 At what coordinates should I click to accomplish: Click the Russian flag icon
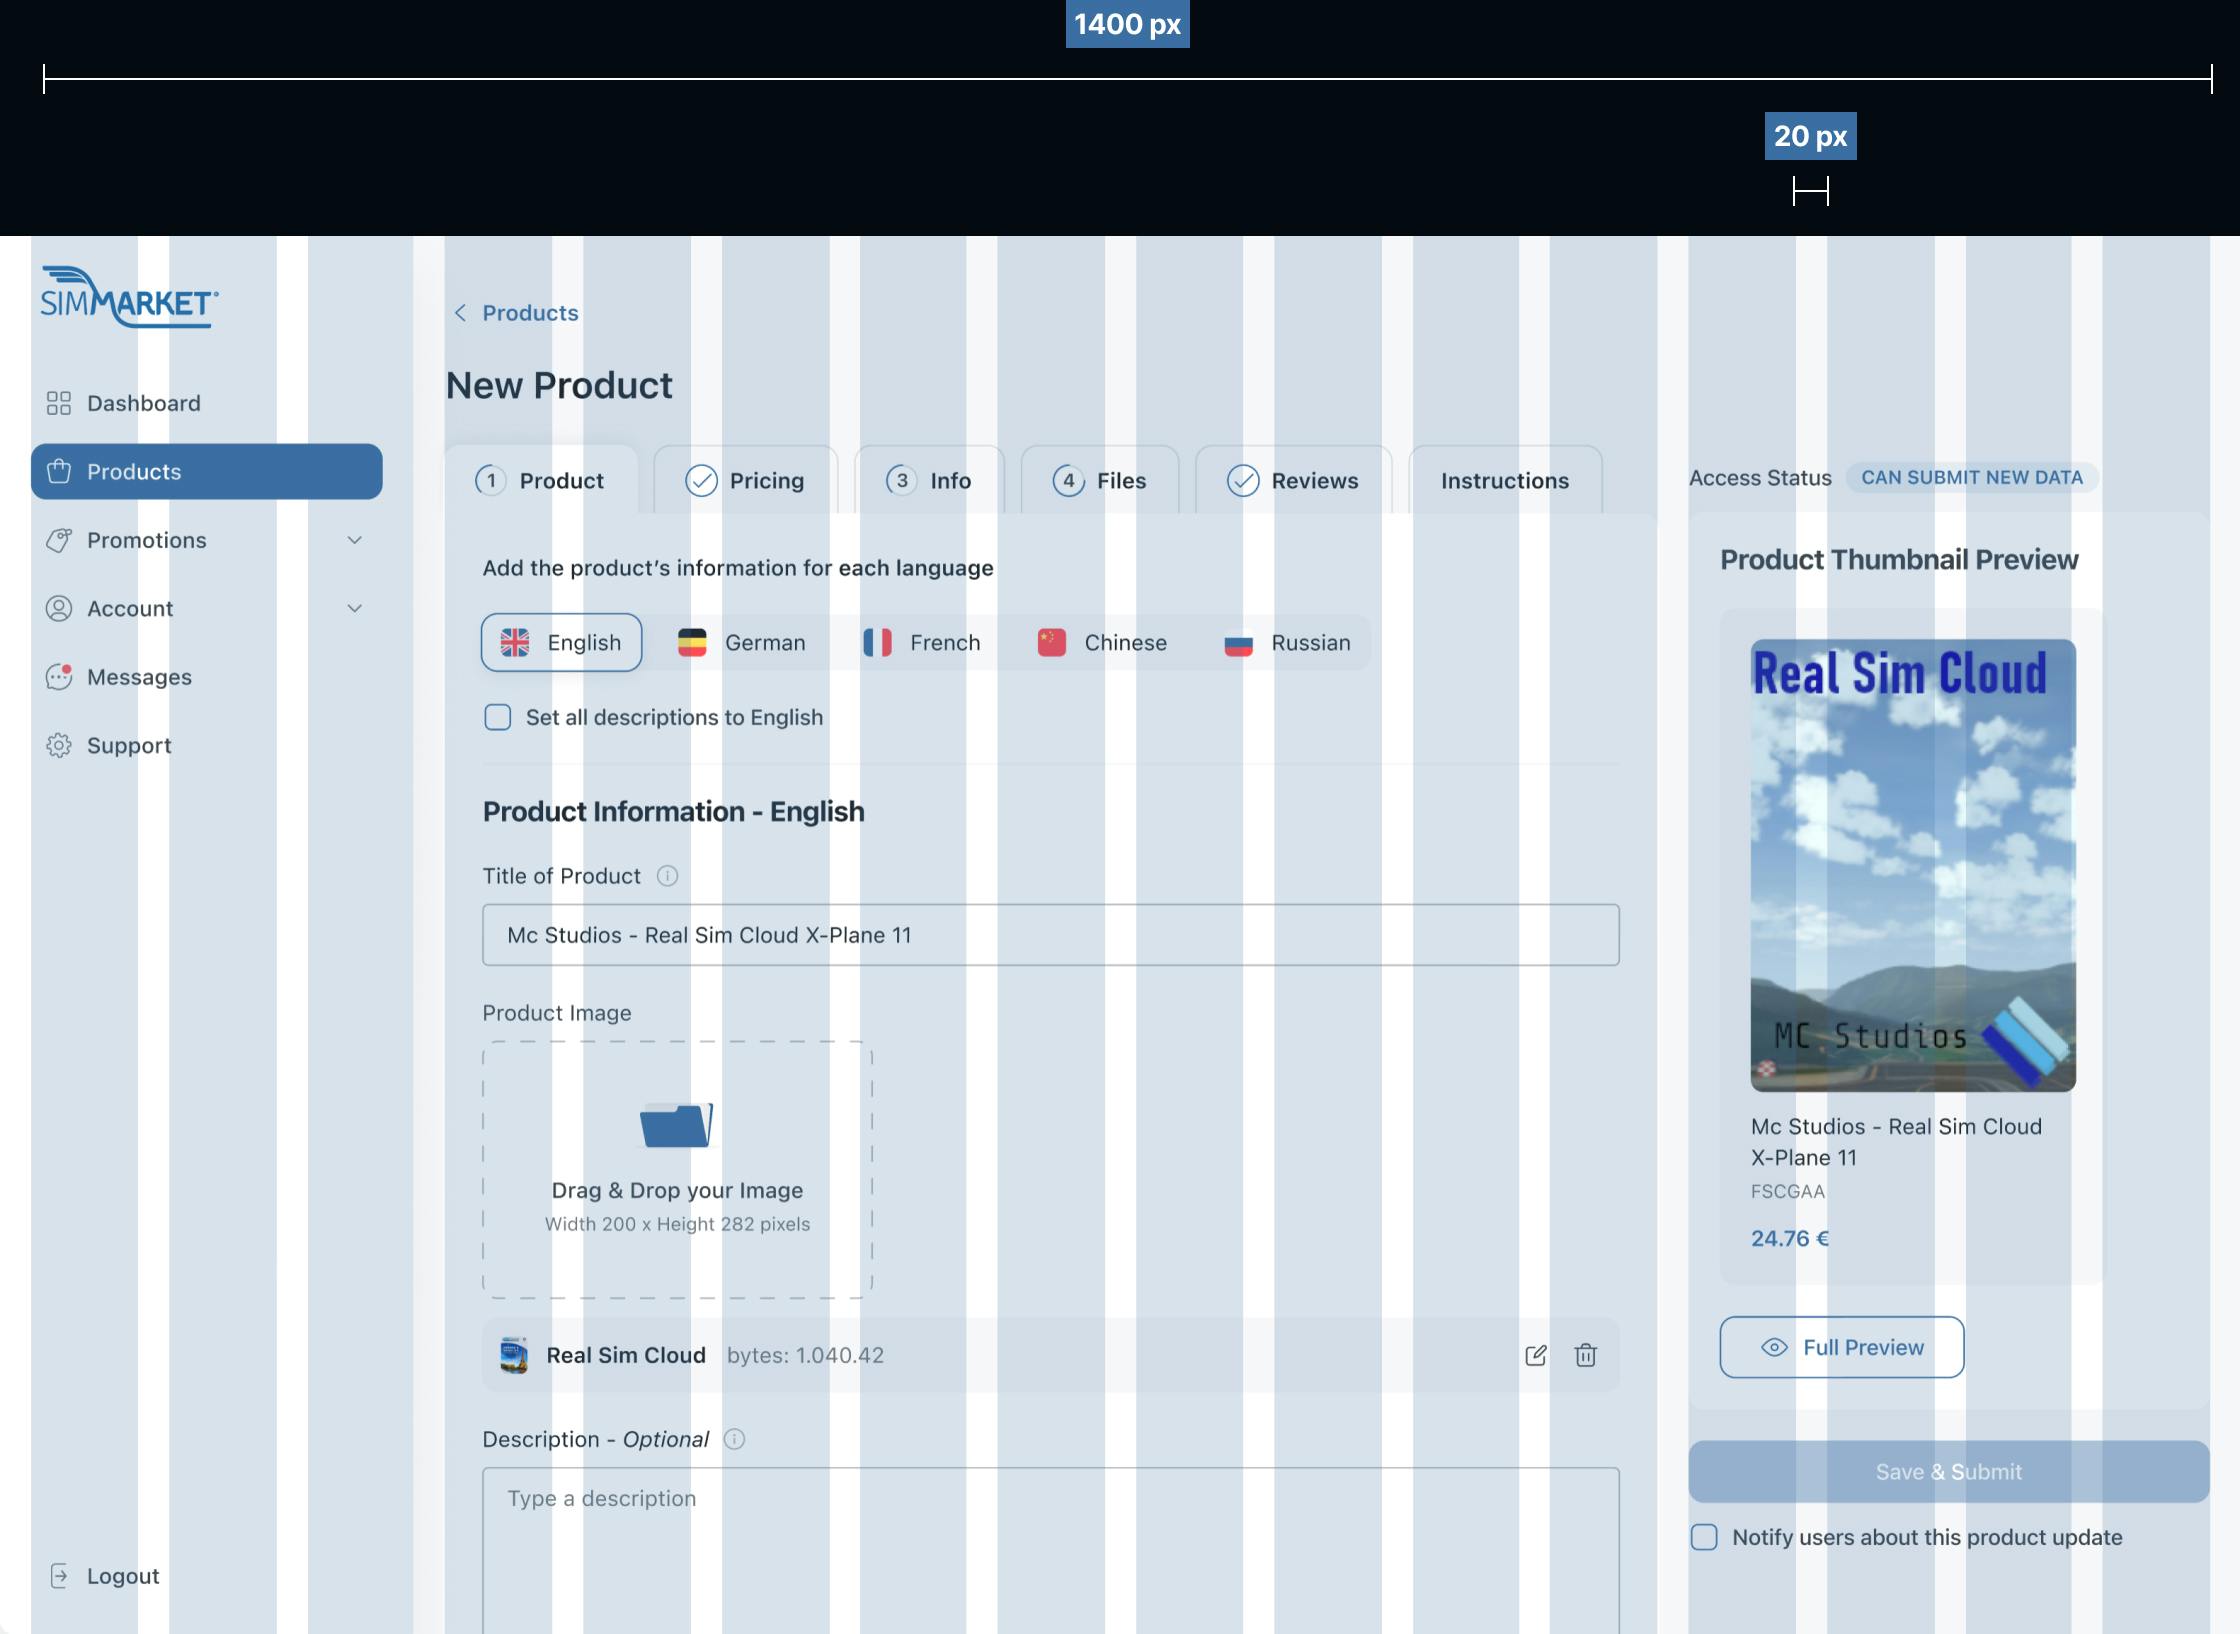pyautogui.click(x=1239, y=643)
